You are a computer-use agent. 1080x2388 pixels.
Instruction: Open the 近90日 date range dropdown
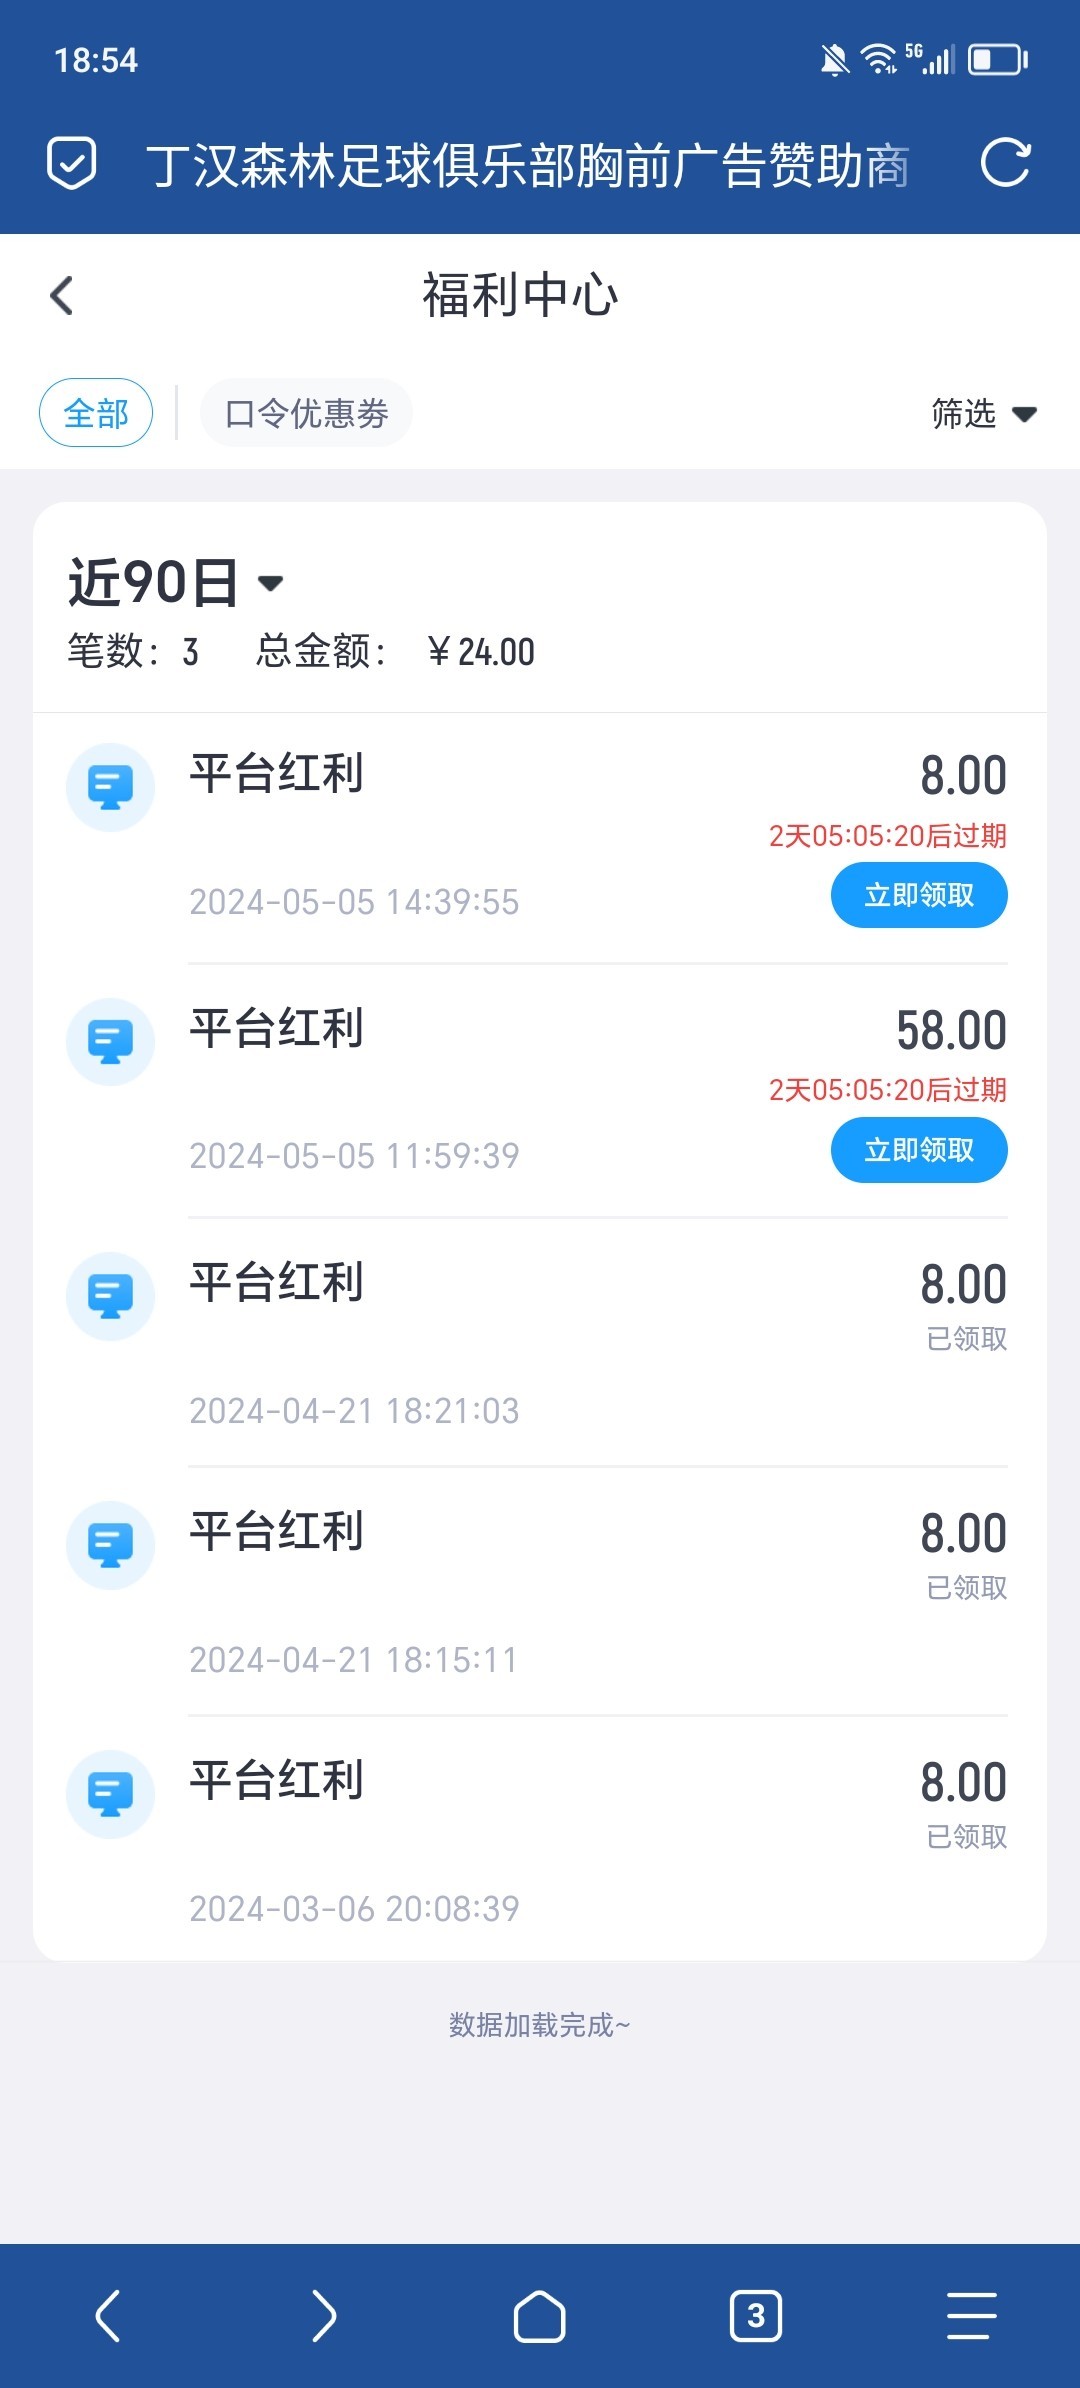click(176, 582)
